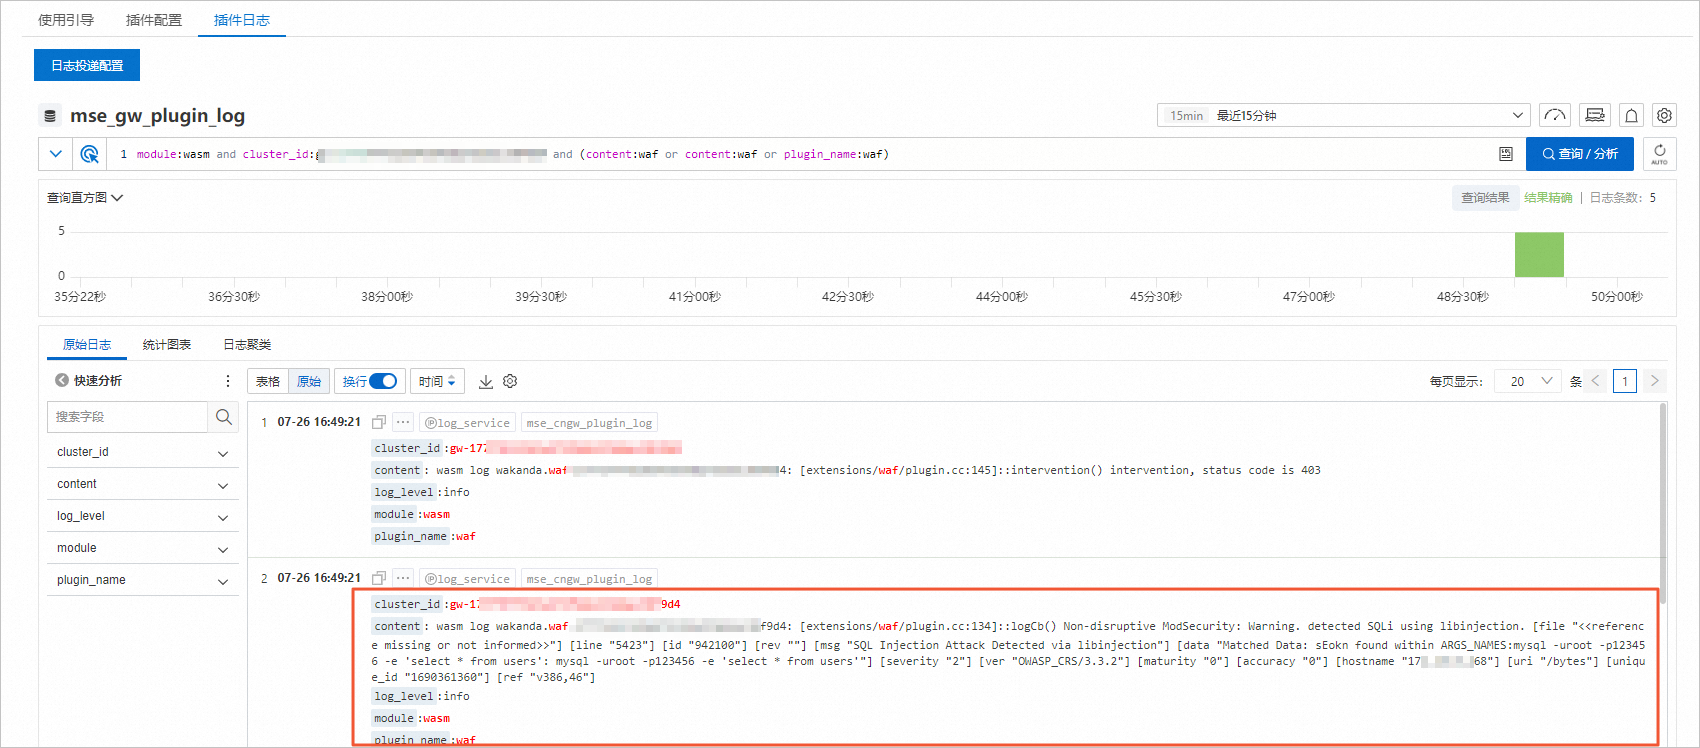
Task: Toggle the line wrap switch
Action: point(383,381)
